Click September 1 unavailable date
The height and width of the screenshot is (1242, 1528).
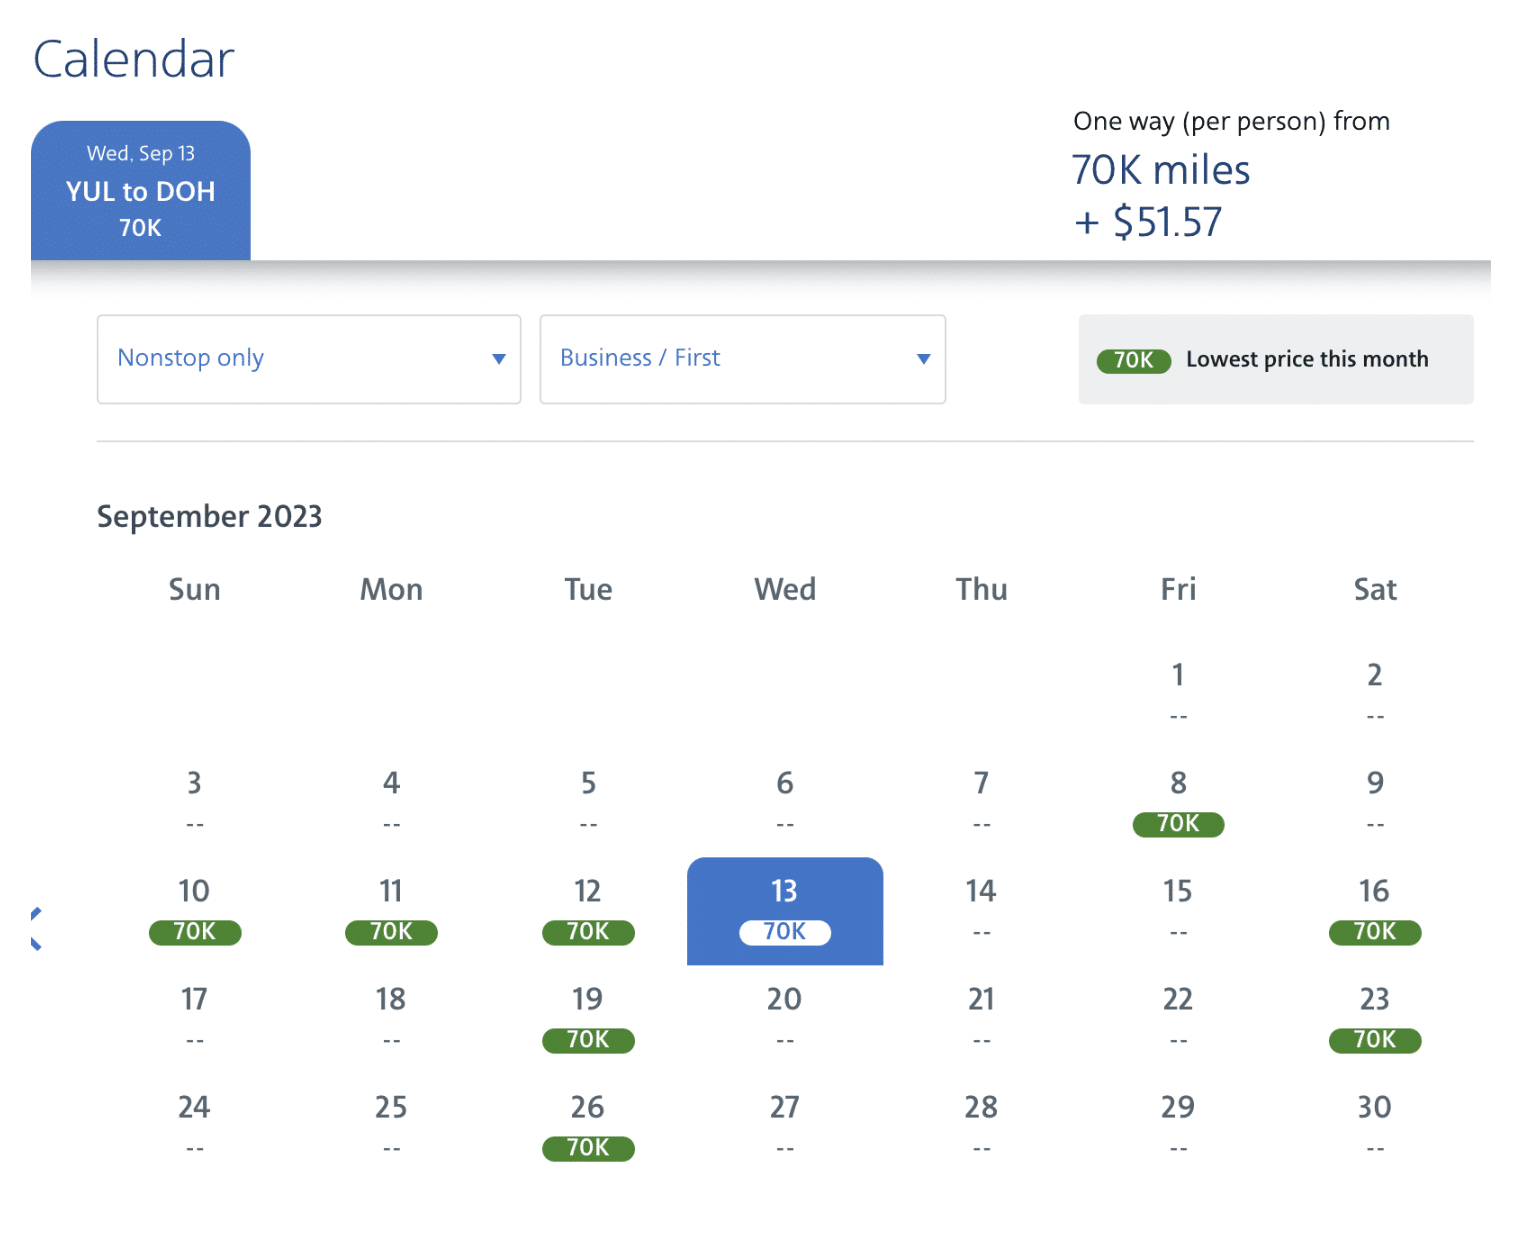tap(1178, 690)
